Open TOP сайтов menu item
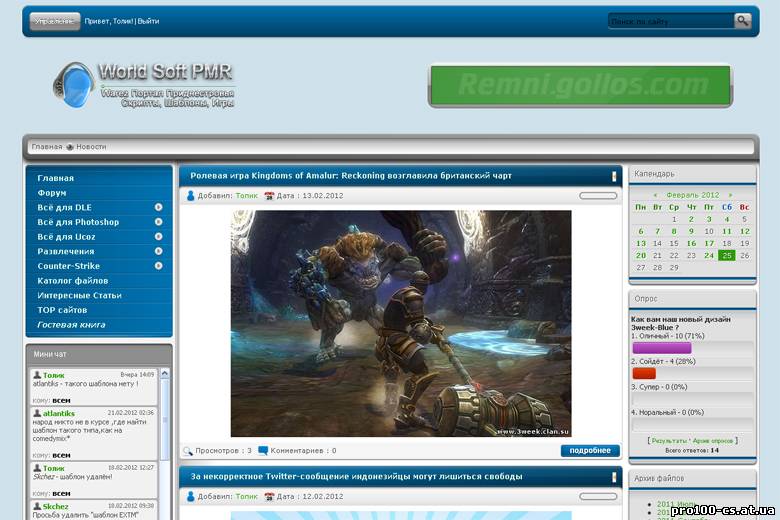The width and height of the screenshot is (780, 520). coord(62,310)
